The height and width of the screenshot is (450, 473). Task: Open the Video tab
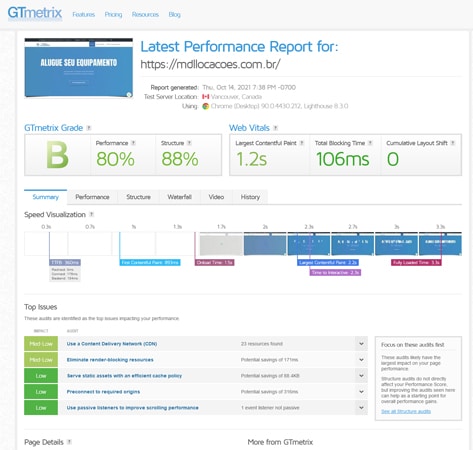click(x=216, y=197)
